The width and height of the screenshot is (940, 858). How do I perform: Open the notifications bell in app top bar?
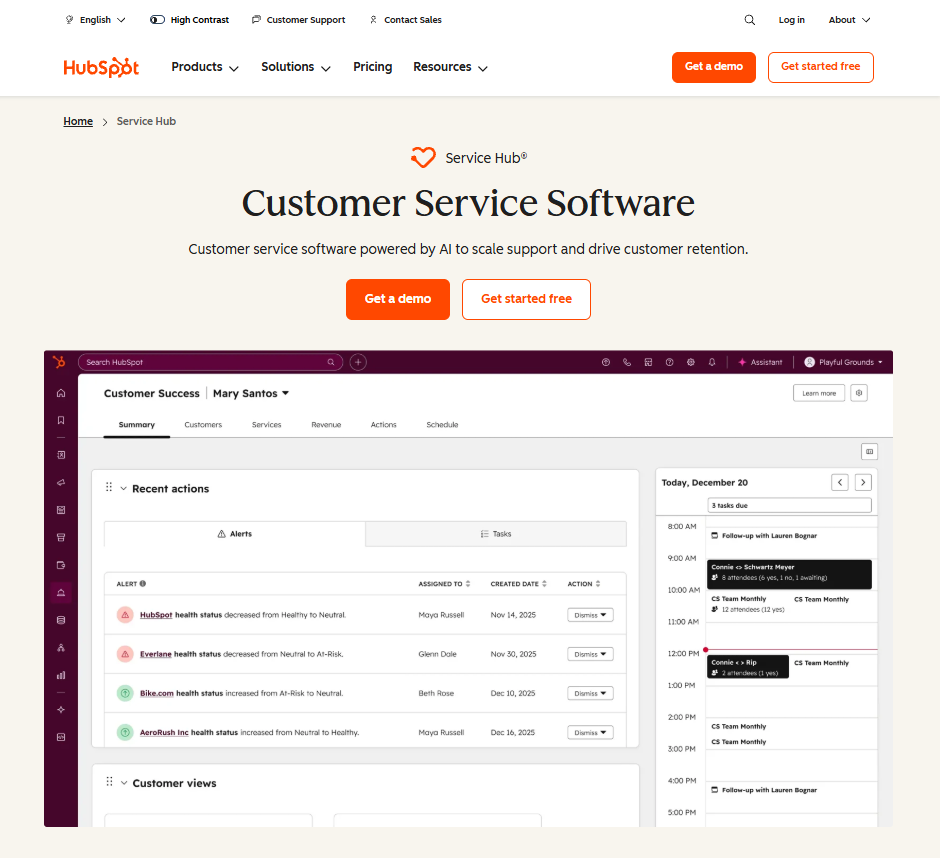[x=712, y=362]
